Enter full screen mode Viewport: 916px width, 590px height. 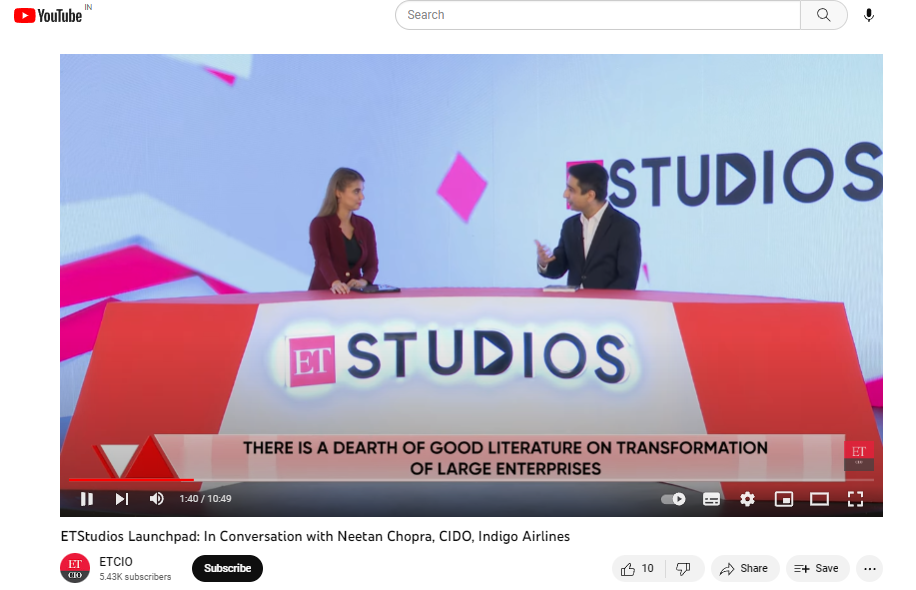[x=855, y=499]
